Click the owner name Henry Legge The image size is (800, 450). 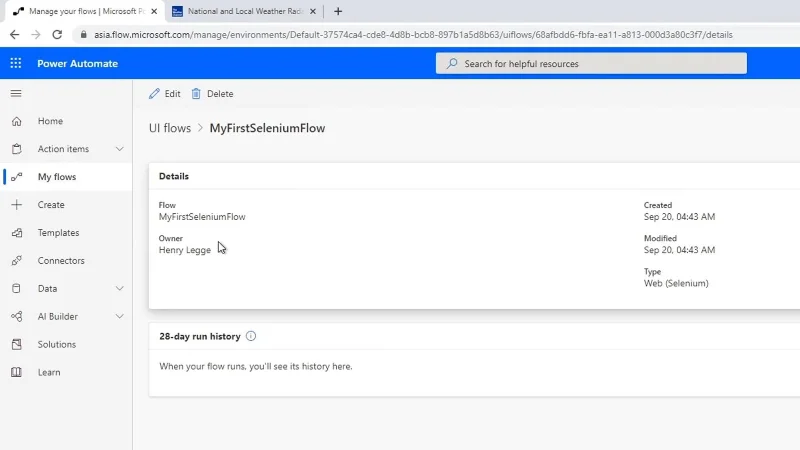click(185, 250)
